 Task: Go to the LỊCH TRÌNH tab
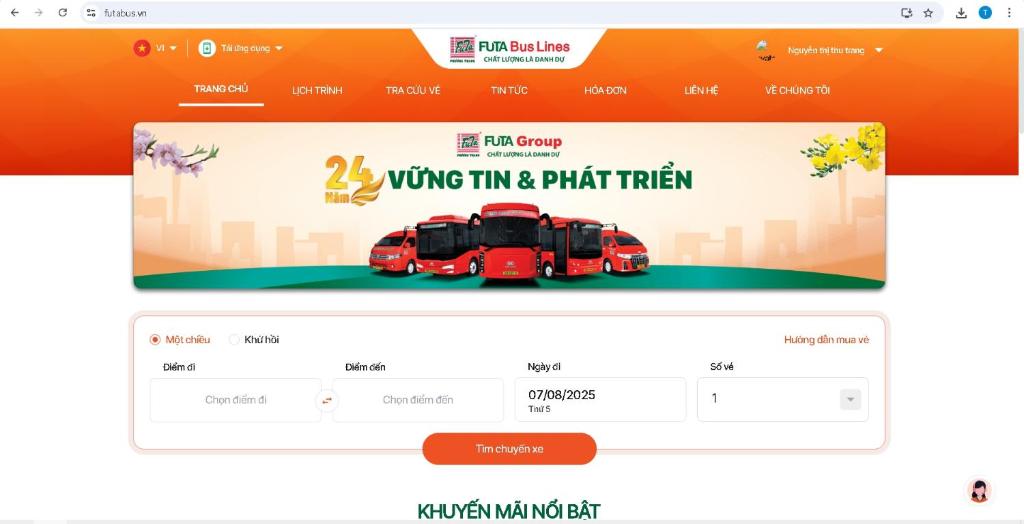[317, 90]
